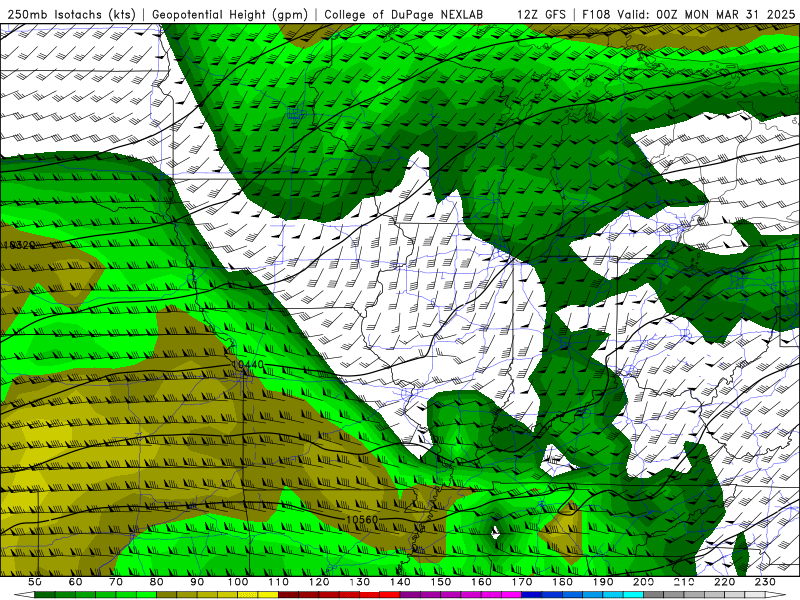Click the 'Valid: 00Z MON MAR 31 2025' text

706,14
